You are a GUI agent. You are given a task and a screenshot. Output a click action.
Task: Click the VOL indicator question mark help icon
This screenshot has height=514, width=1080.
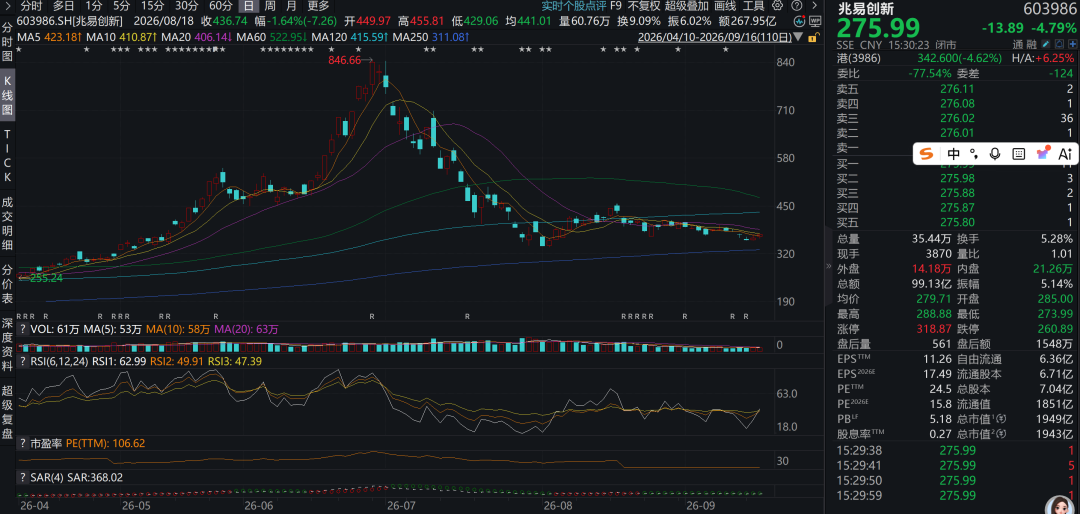23,329
